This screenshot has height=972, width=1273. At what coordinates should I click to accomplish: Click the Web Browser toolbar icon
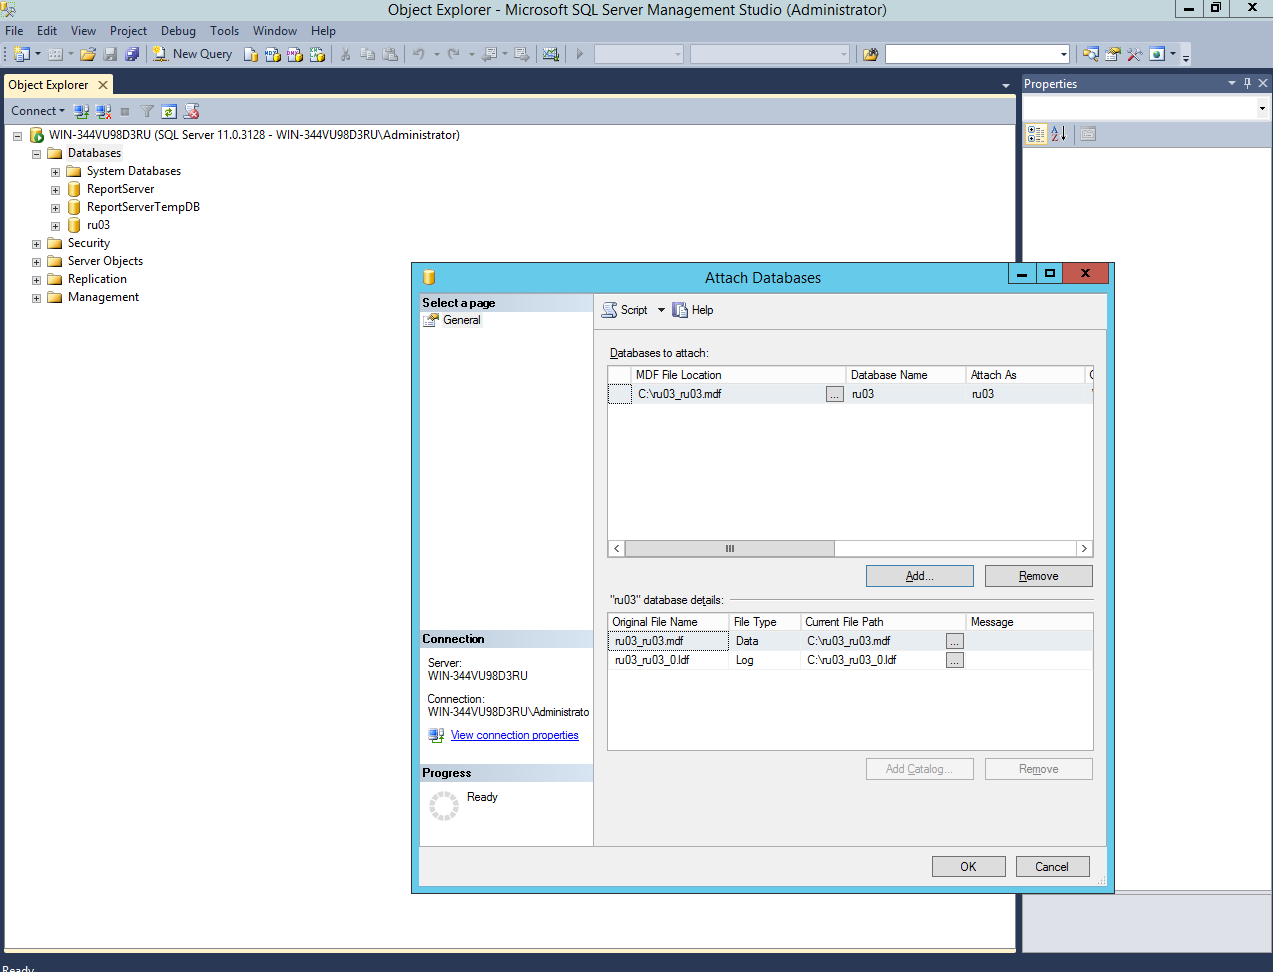[x=1157, y=54]
